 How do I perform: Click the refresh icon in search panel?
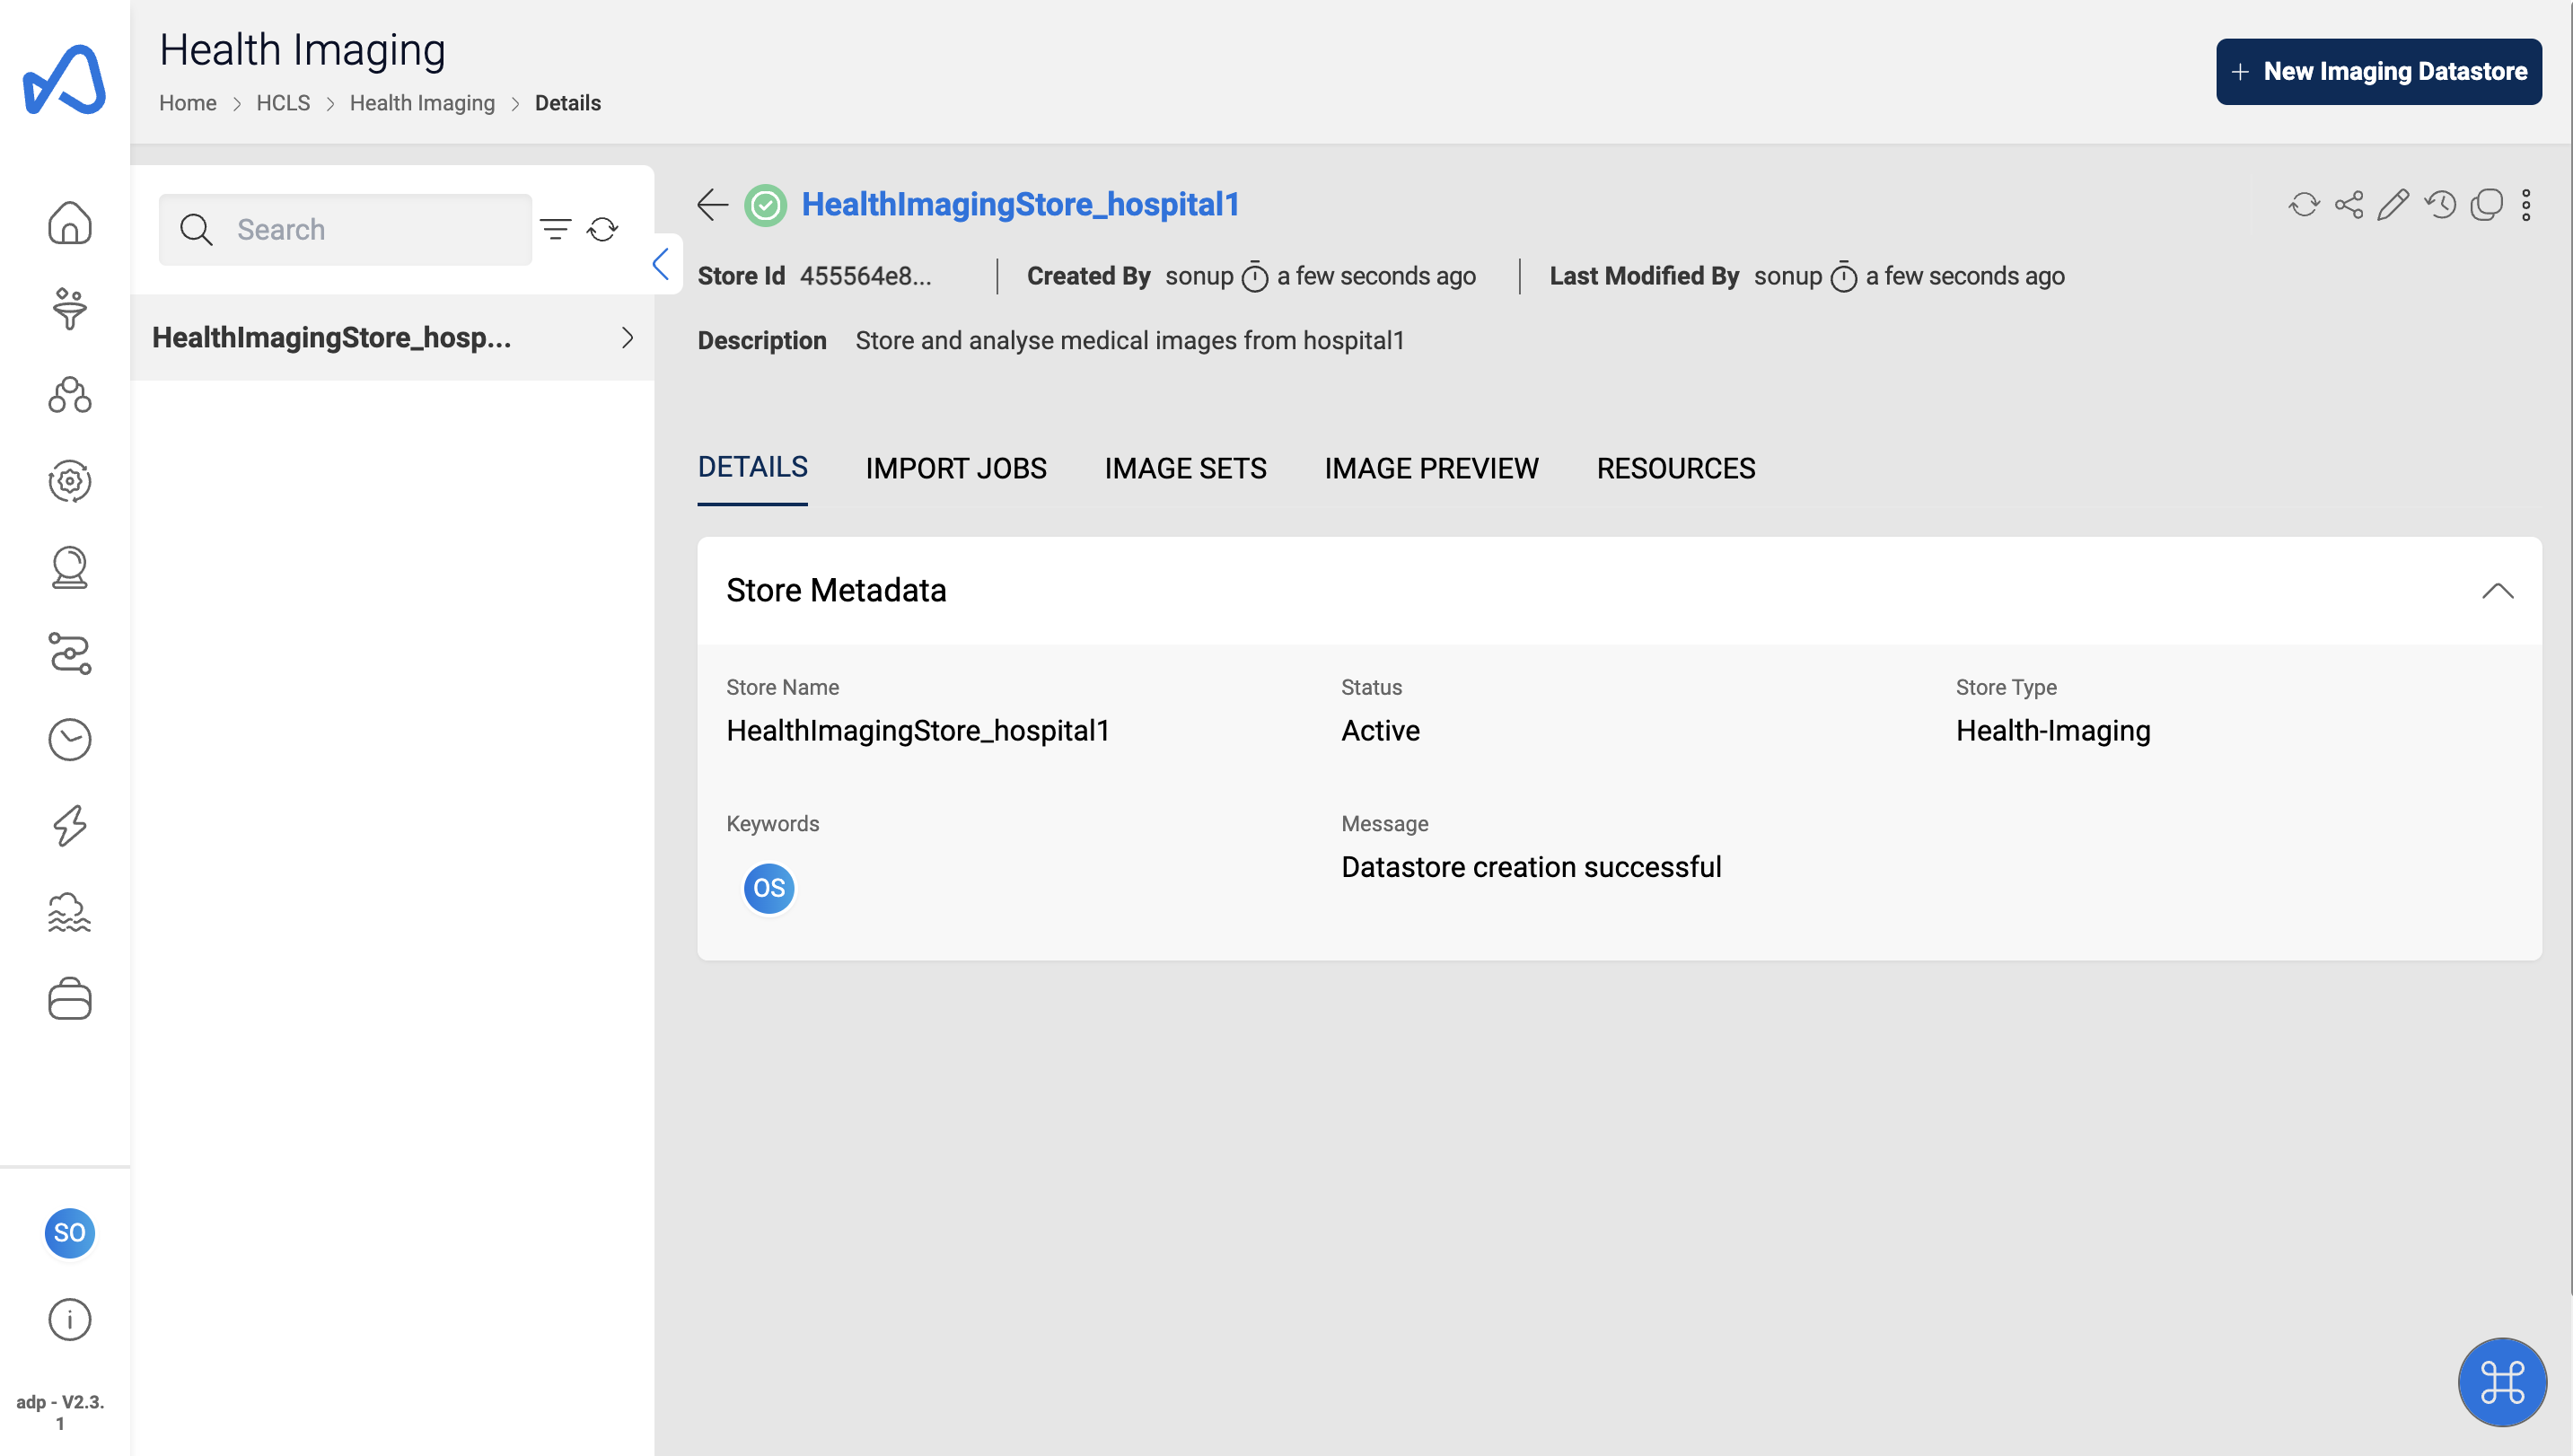[602, 232]
